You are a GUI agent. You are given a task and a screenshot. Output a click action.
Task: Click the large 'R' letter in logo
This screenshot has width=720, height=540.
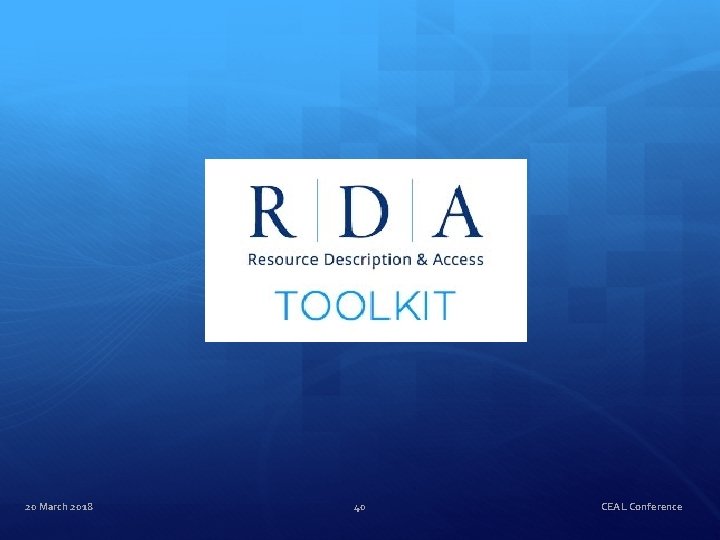click(x=272, y=211)
